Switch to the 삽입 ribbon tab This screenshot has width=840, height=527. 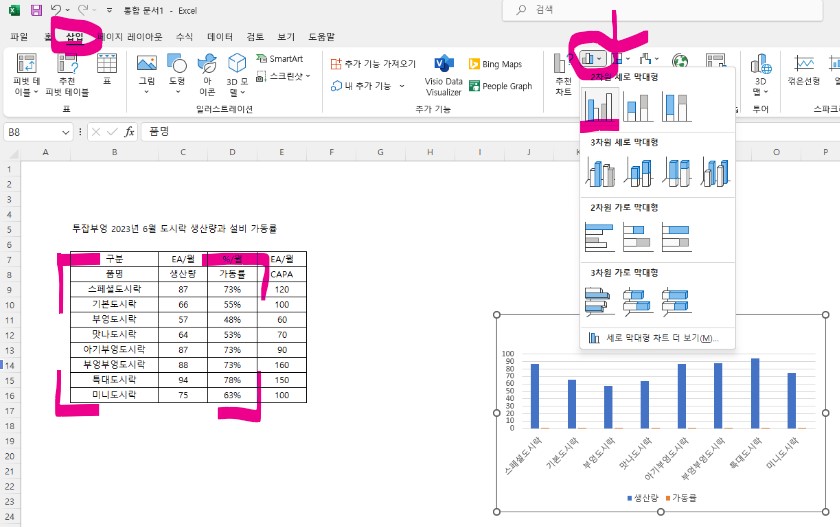pyautogui.click(x=74, y=36)
